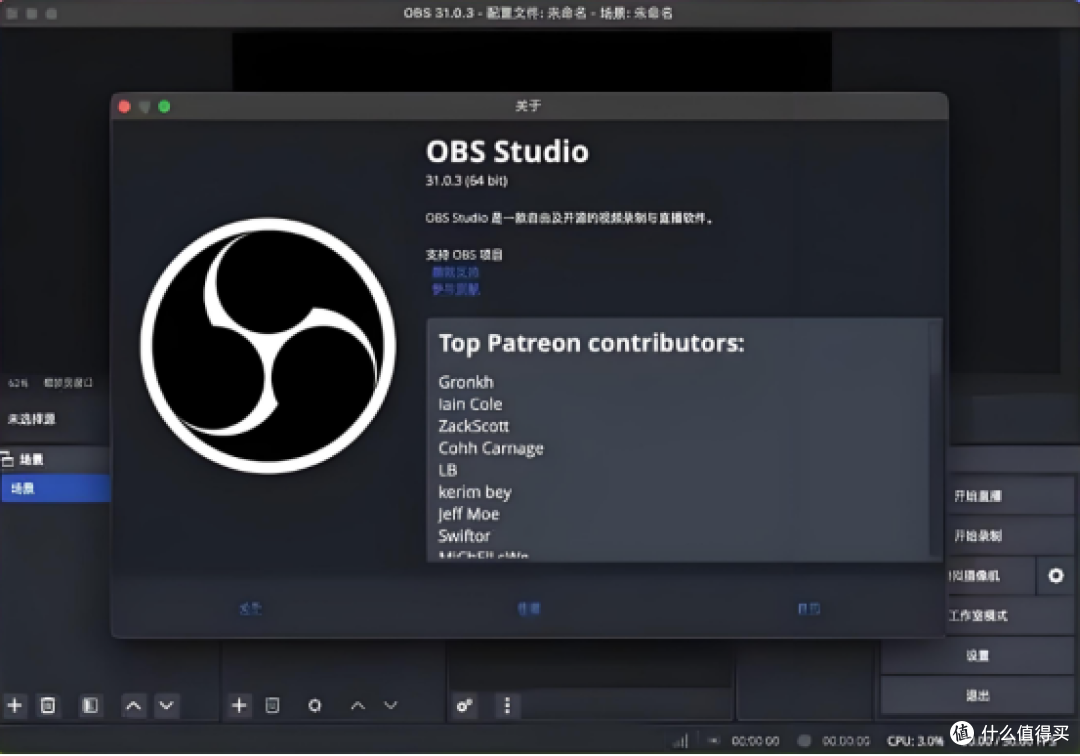
Task: Configure virtual camera via gear icon
Action: pos(1055,575)
